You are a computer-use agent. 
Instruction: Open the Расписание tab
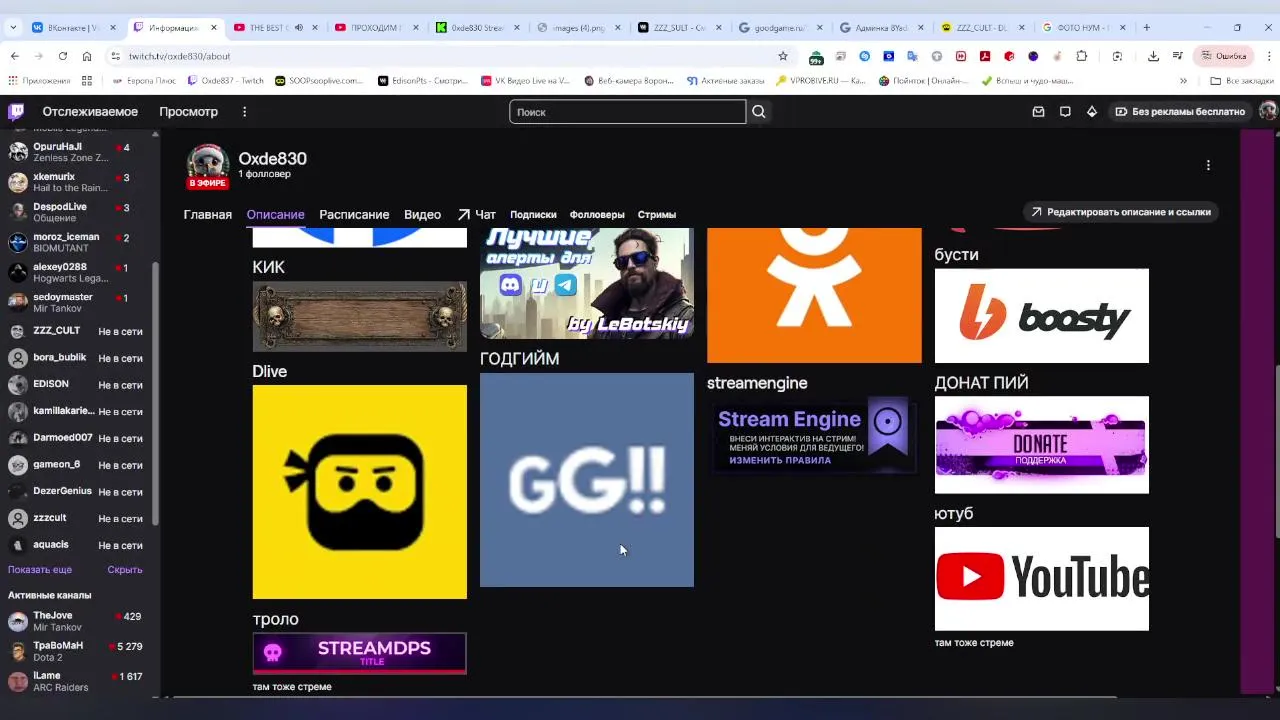coord(354,215)
